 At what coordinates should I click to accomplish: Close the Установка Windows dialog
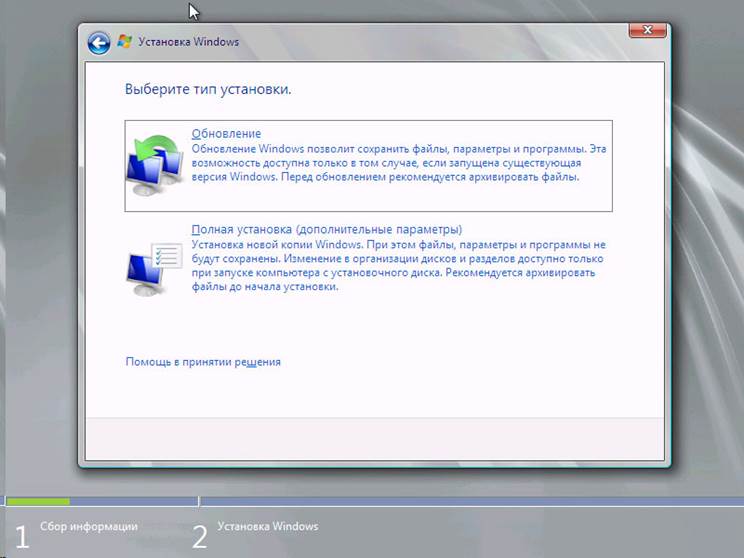(648, 30)
